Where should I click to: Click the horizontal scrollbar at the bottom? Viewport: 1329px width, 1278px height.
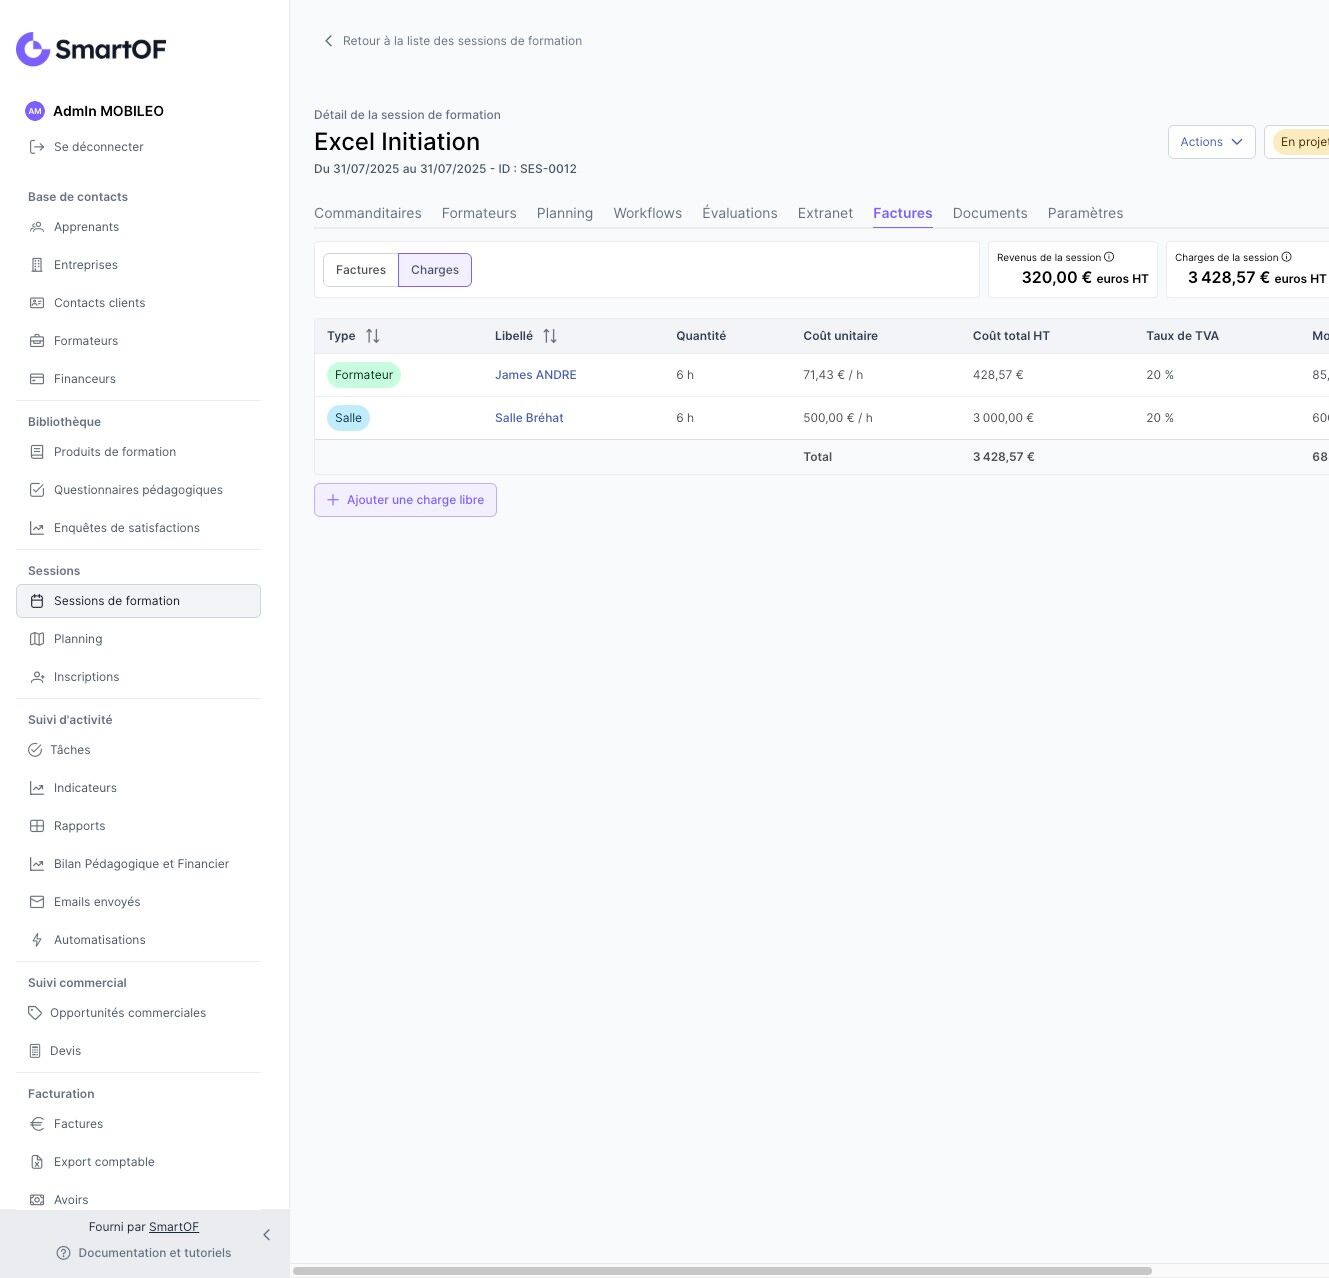tap(722, 1271)
